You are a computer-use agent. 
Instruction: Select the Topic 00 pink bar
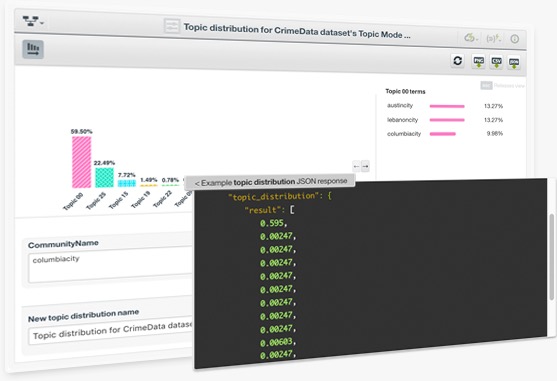(x=81, y=162)
